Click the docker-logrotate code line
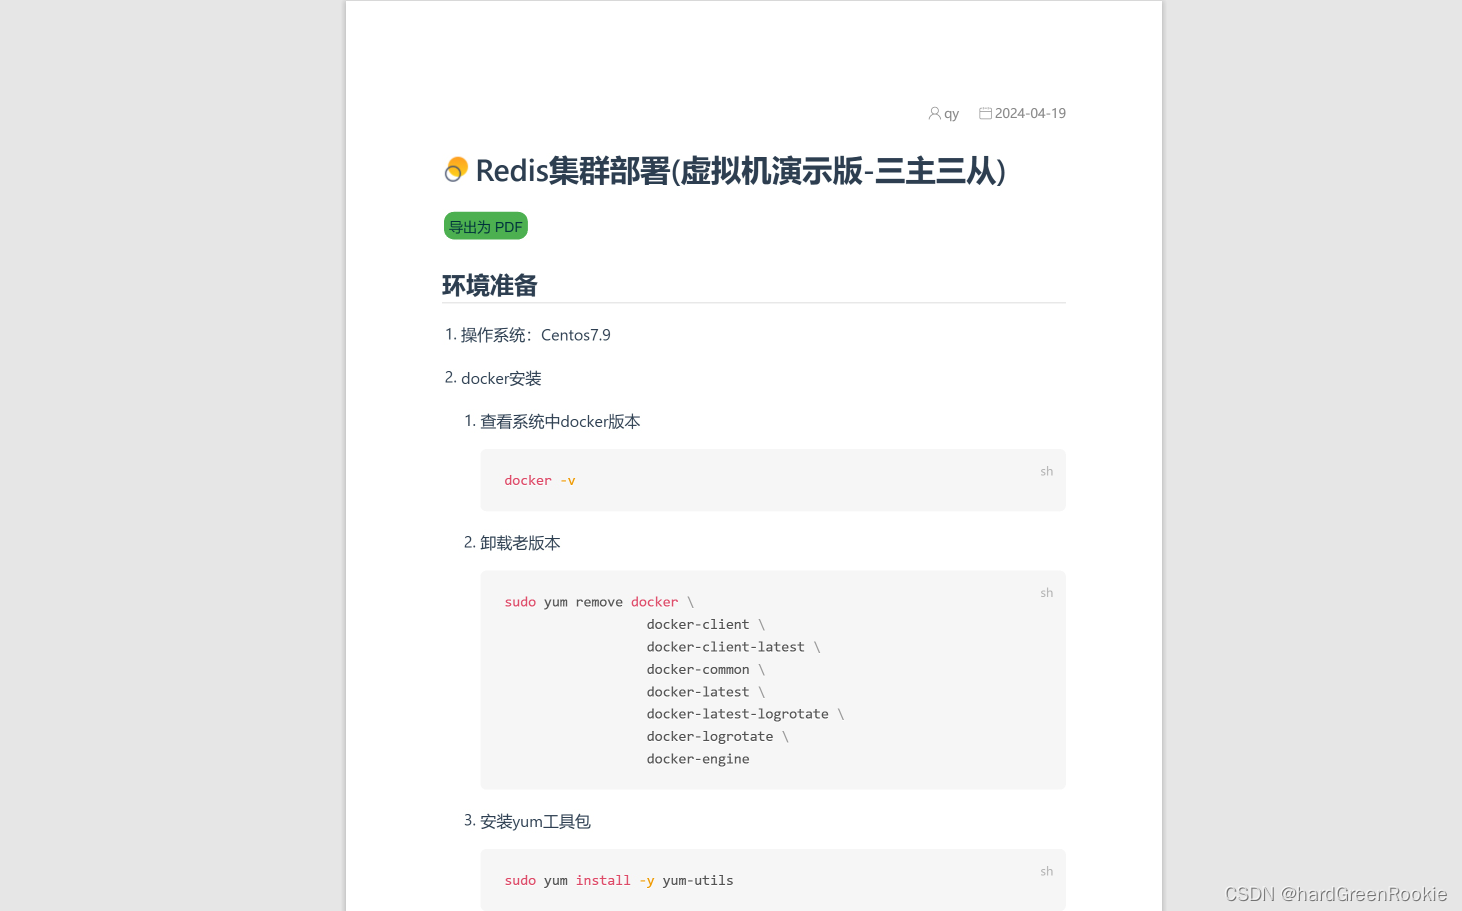 [x=717, y=736]
